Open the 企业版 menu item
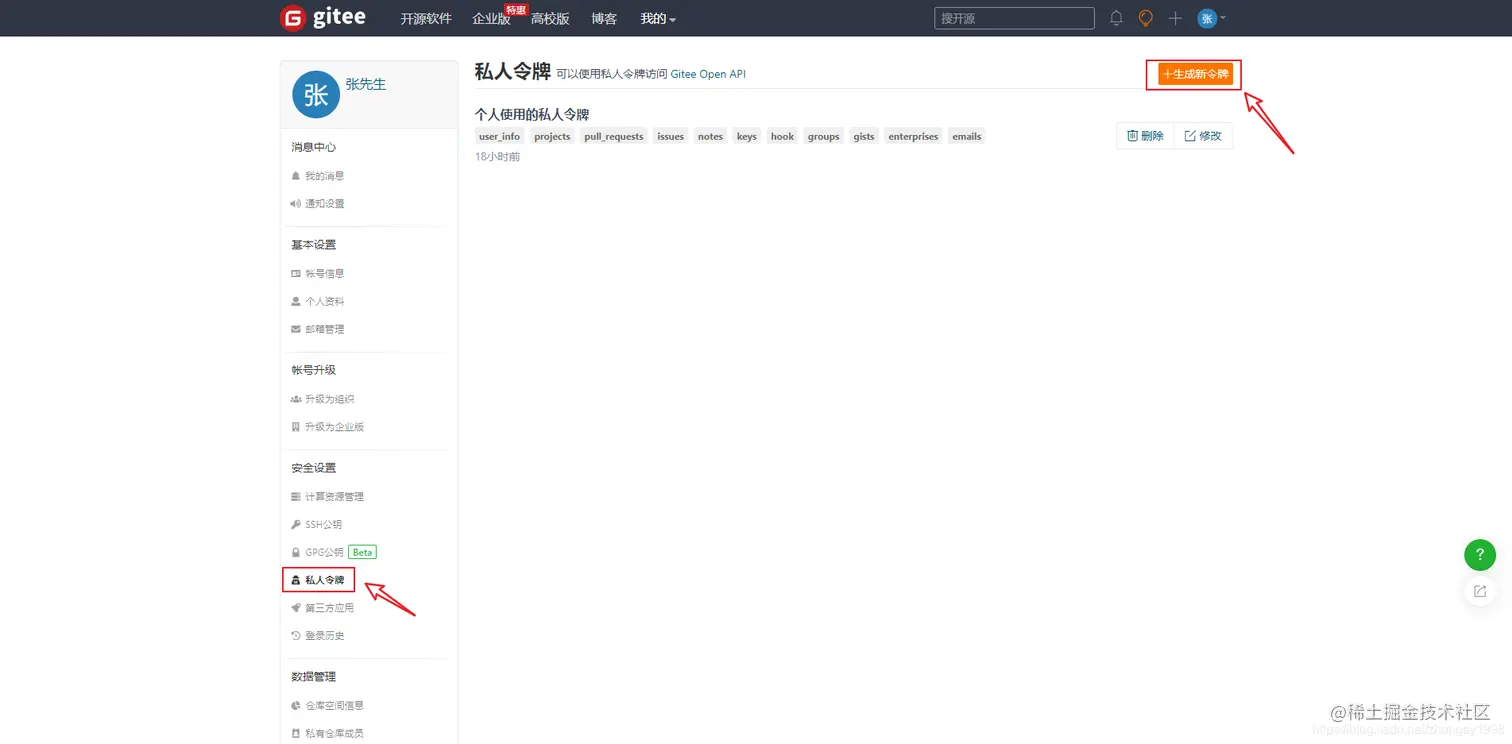The width and height of the screenshot is (1512, 744). (491, 18)
